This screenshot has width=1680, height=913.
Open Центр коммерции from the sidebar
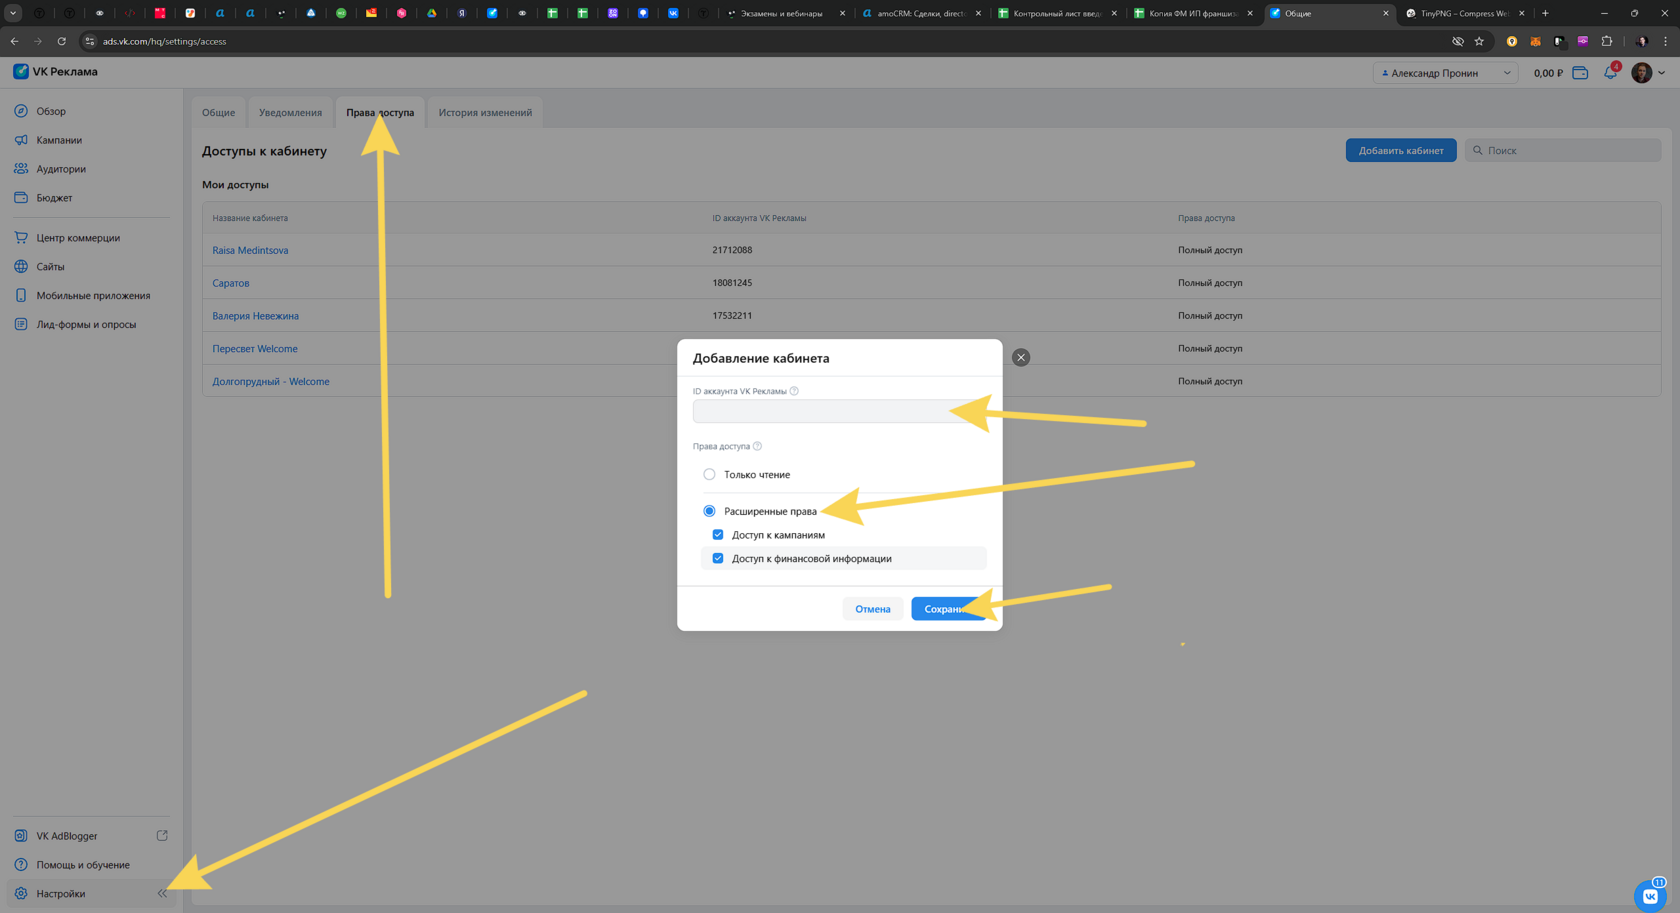click(x=78, y=238)
